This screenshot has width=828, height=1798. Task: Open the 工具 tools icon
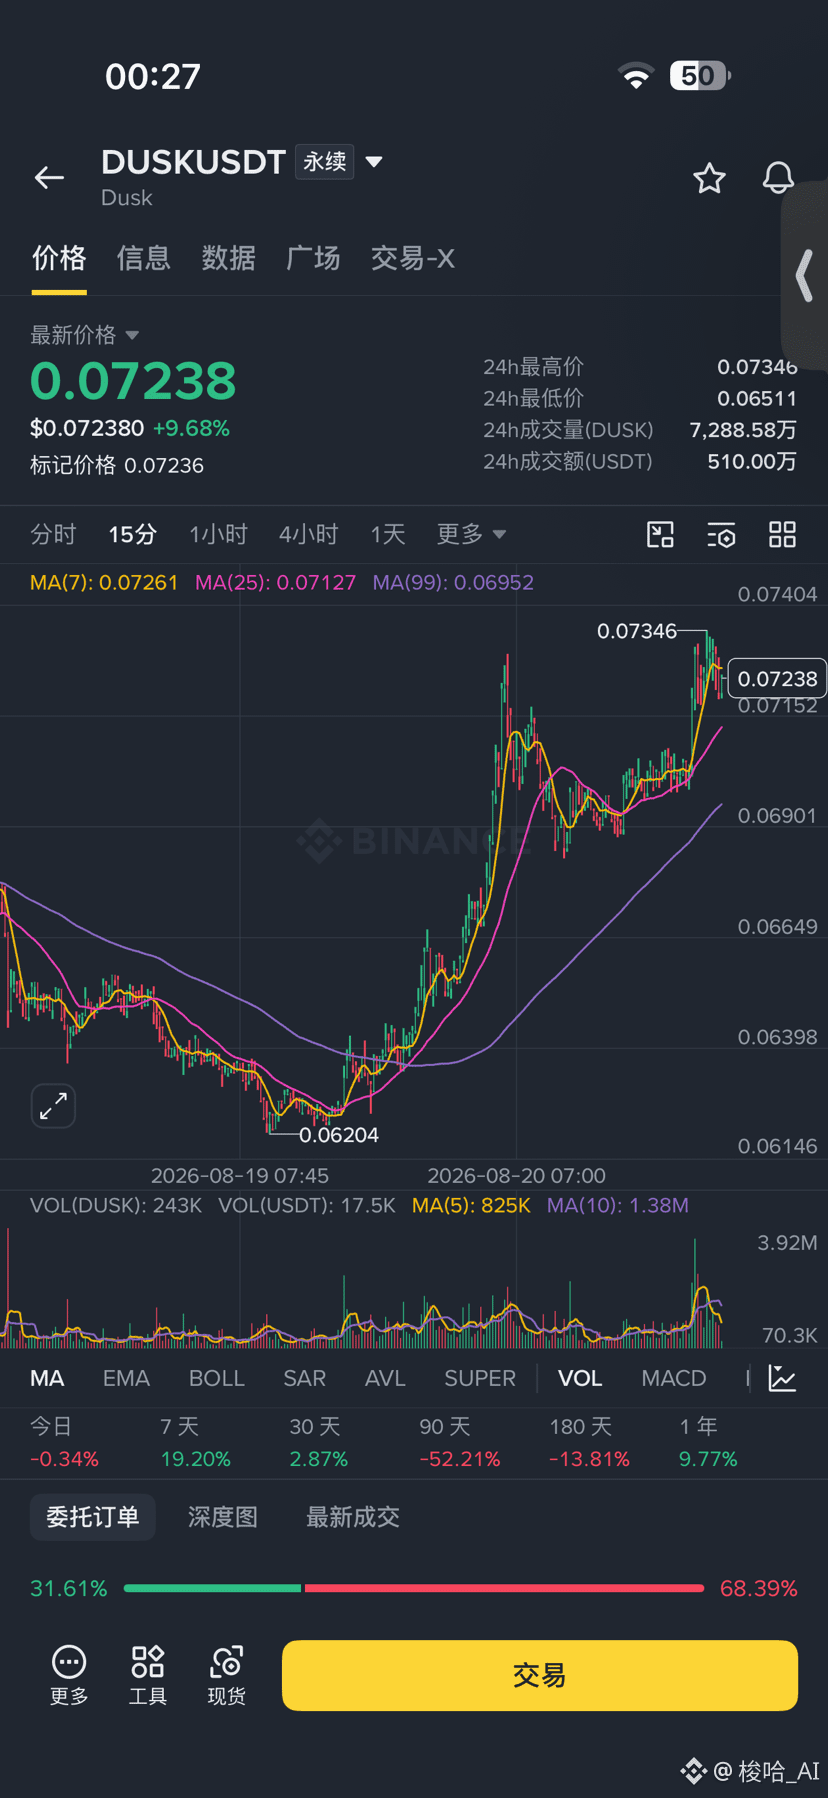tap(148, 1675)
